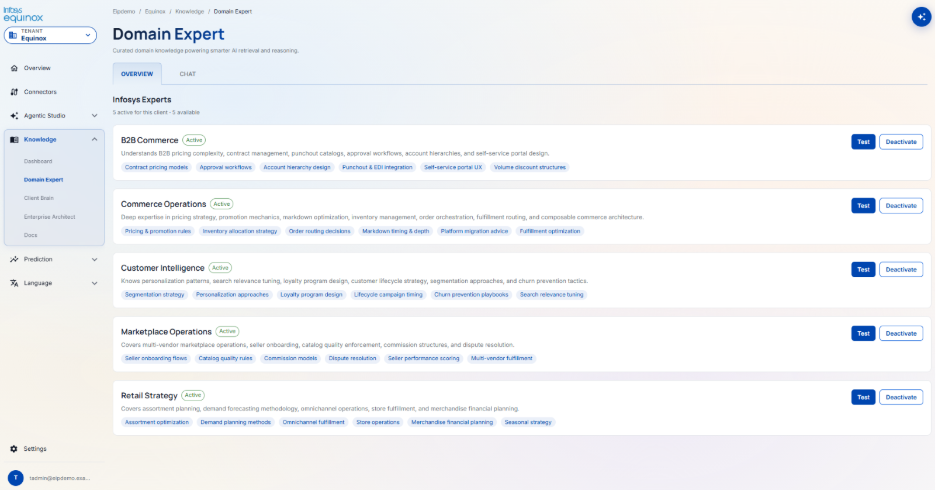Click the Retail Strategy title
The height and width of the screenshot is (490, 936).
coord(149,396)
